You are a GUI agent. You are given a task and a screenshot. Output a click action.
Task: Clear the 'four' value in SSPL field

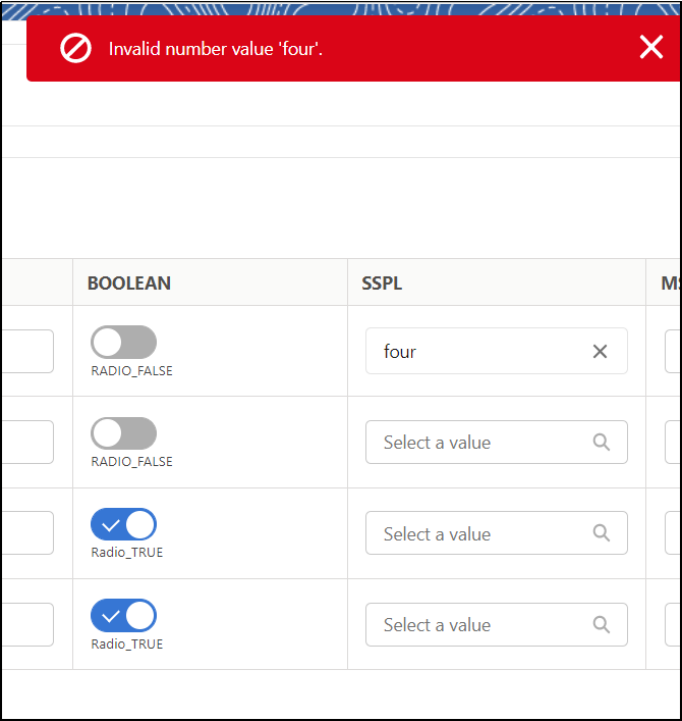[600, 352]
